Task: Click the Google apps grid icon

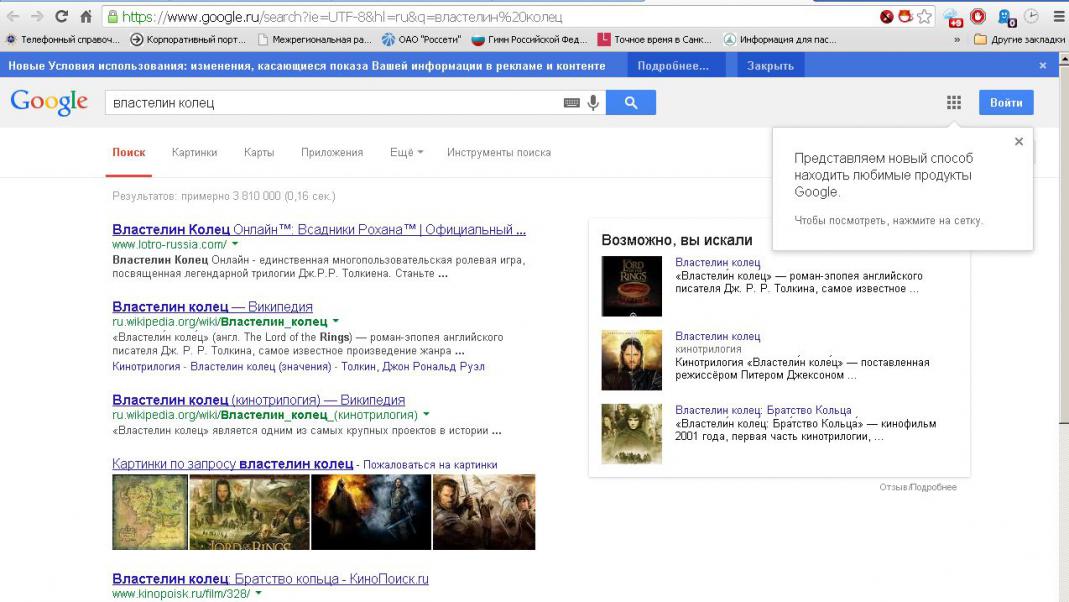Action: click(953, 103)
